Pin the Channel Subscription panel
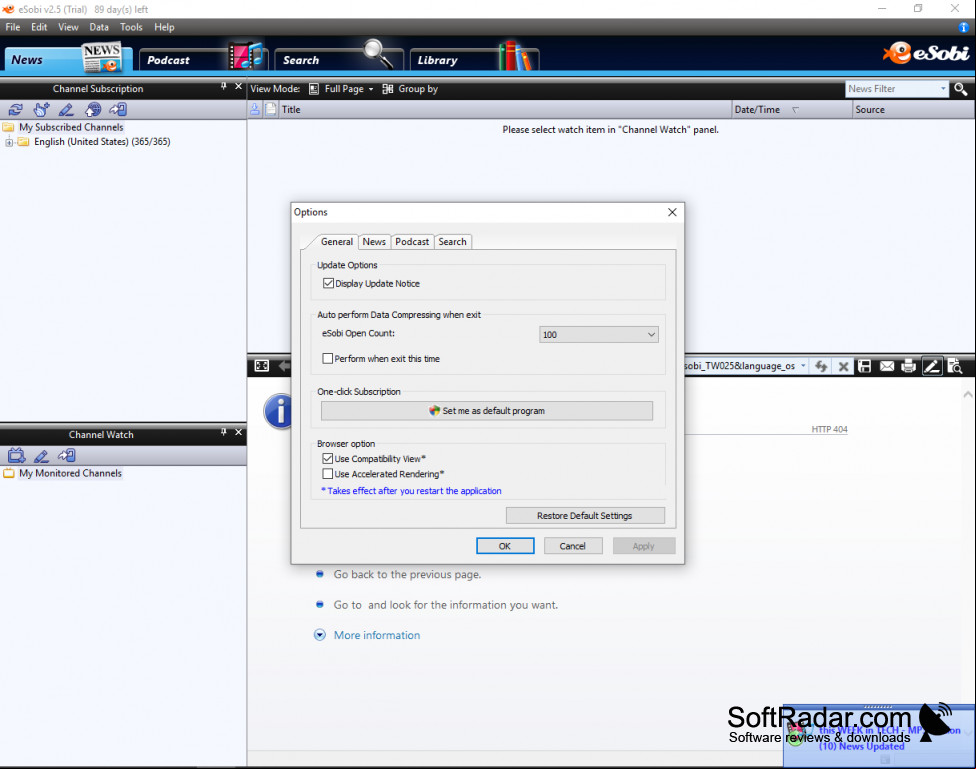The width and height of the screenshot is (976, 769). (223, 87)
